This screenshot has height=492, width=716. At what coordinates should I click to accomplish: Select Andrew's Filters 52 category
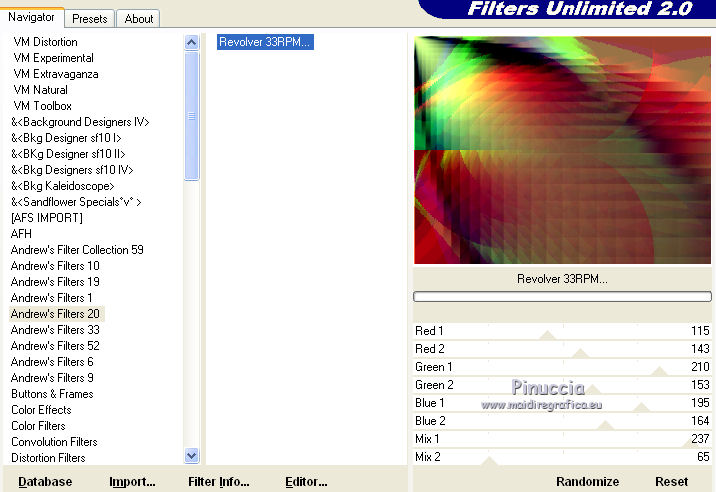tap(55, 346)
